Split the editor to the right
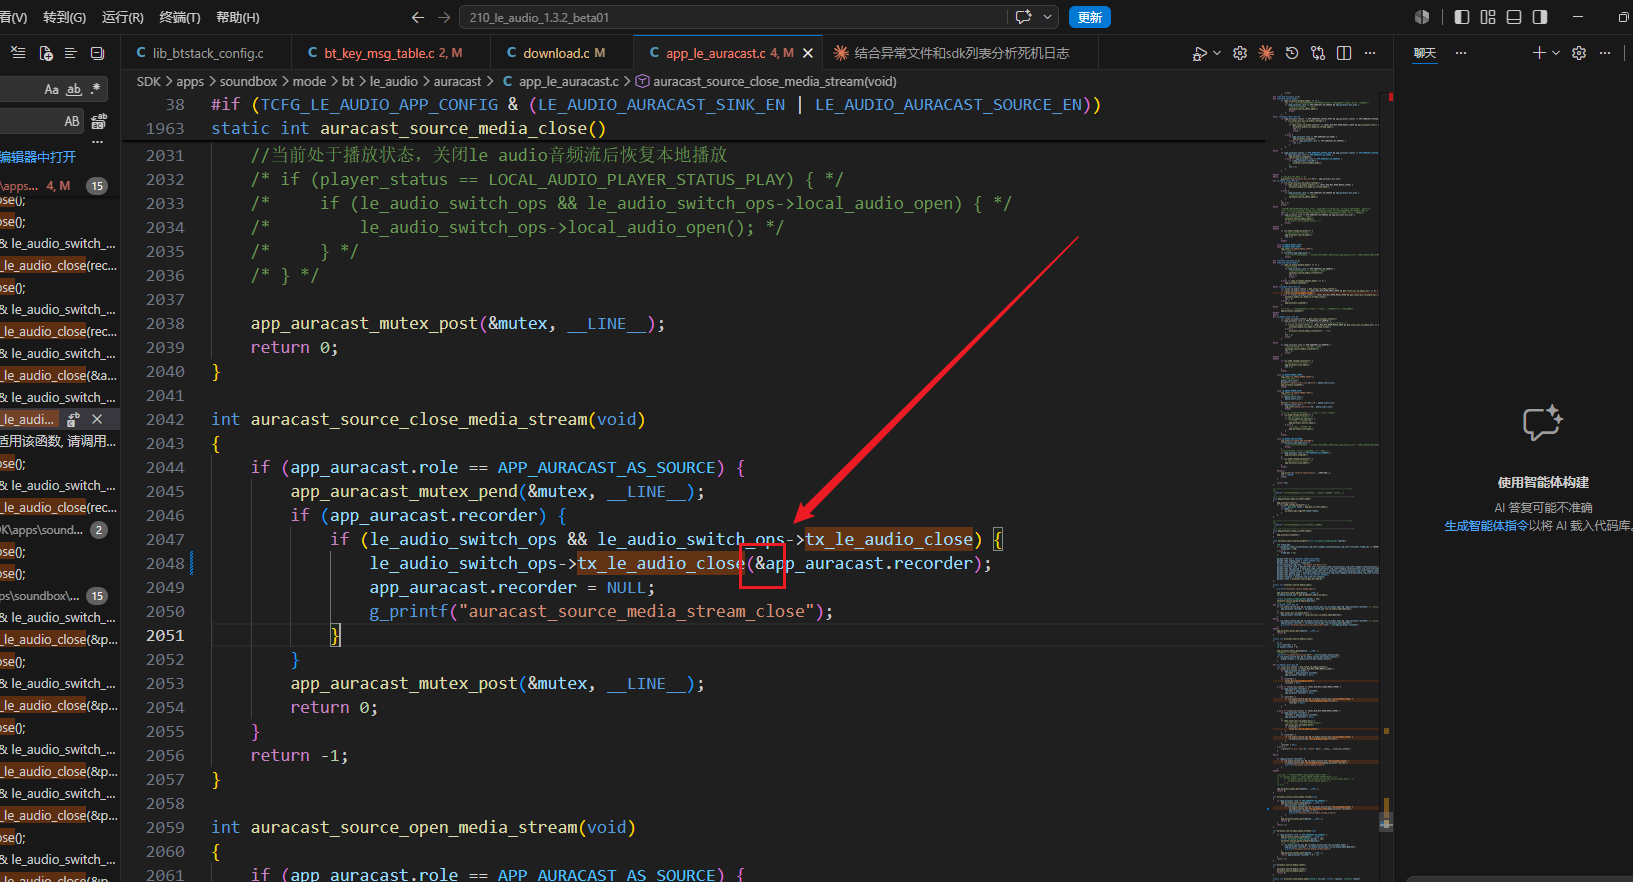1633x882 pixels. pyautogui.click(x=1344, y=53)
